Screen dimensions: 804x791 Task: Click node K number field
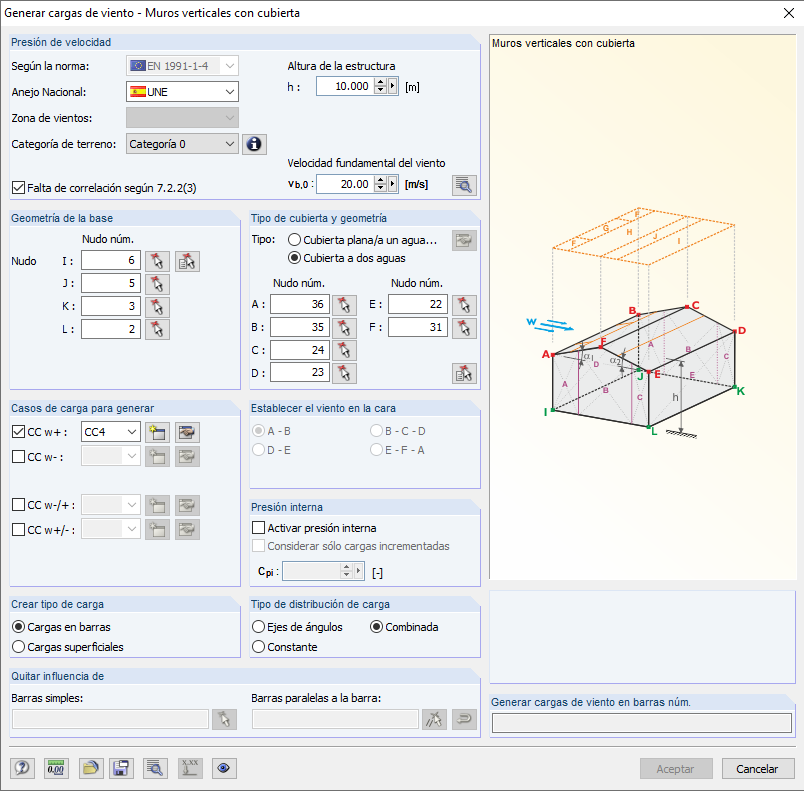111,306
